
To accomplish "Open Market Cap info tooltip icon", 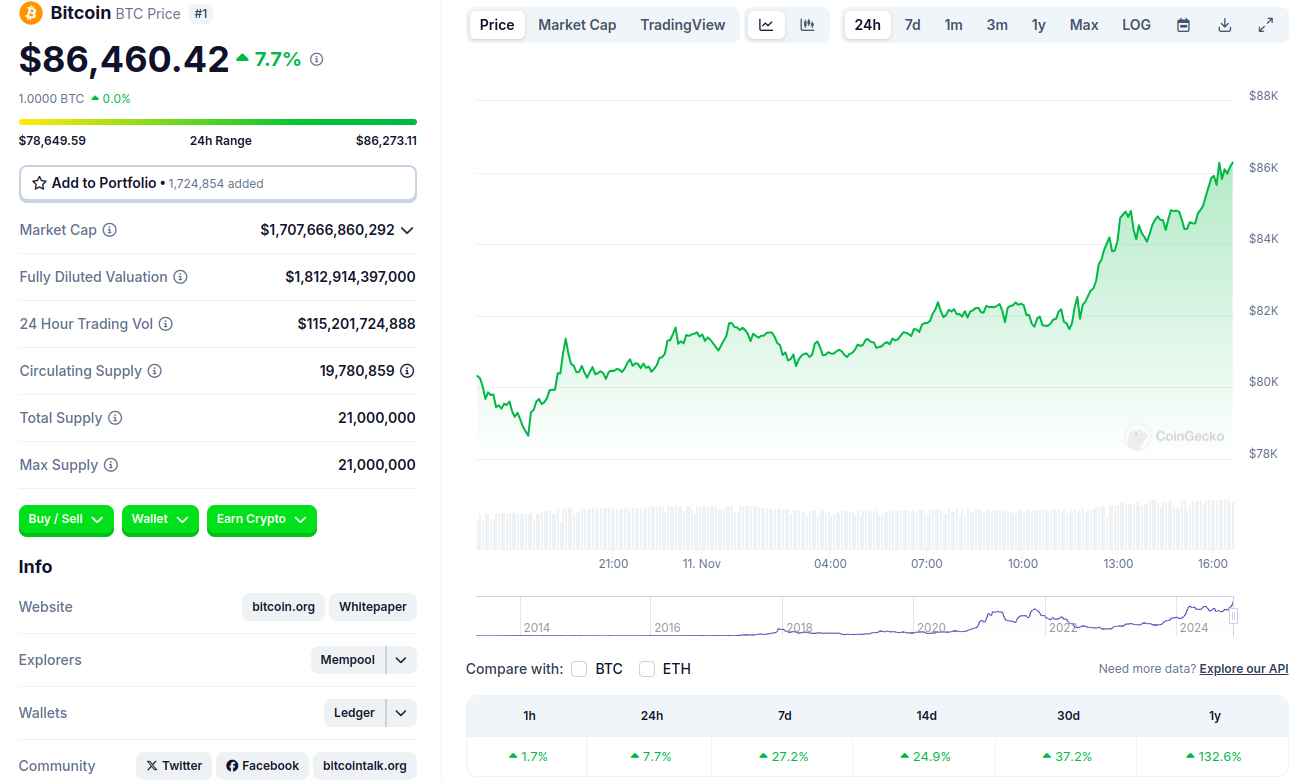I will point(110,230).
